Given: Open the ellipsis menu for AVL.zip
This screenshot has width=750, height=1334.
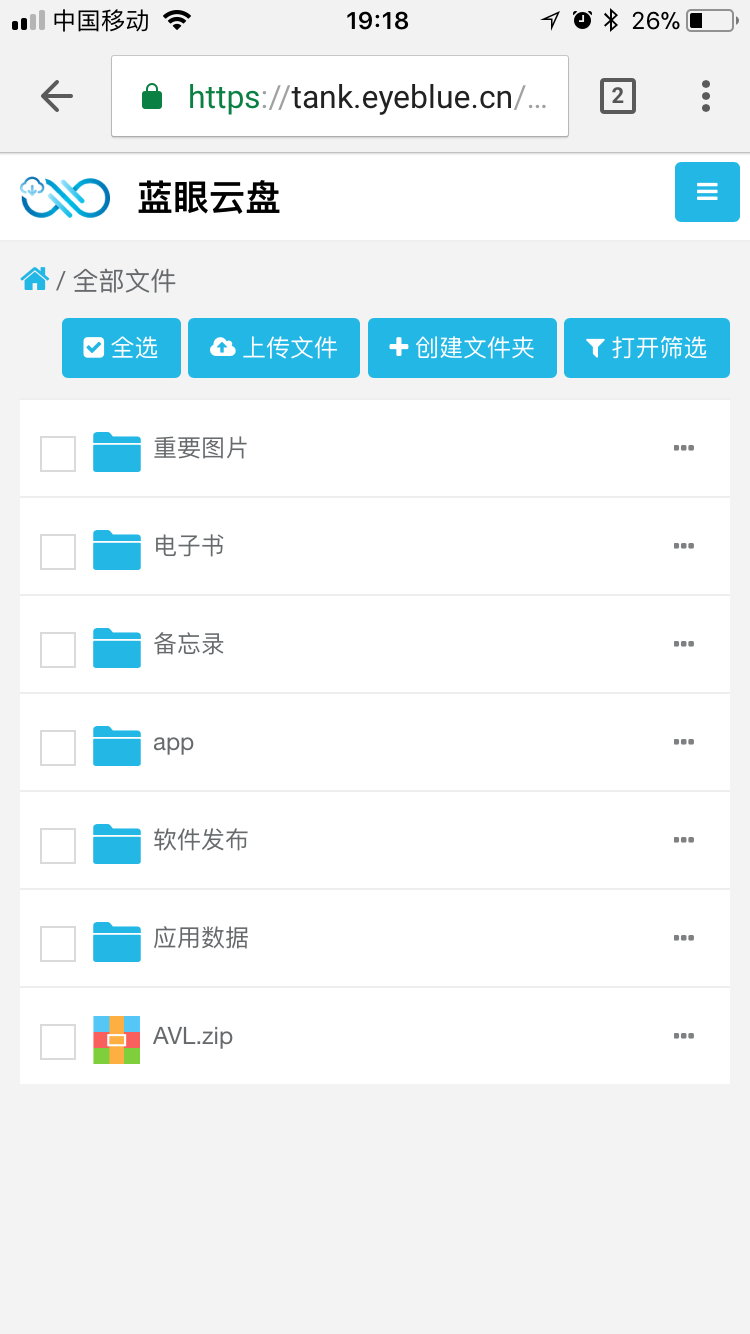Looking at the screenshot, I should pos(684,1036).
